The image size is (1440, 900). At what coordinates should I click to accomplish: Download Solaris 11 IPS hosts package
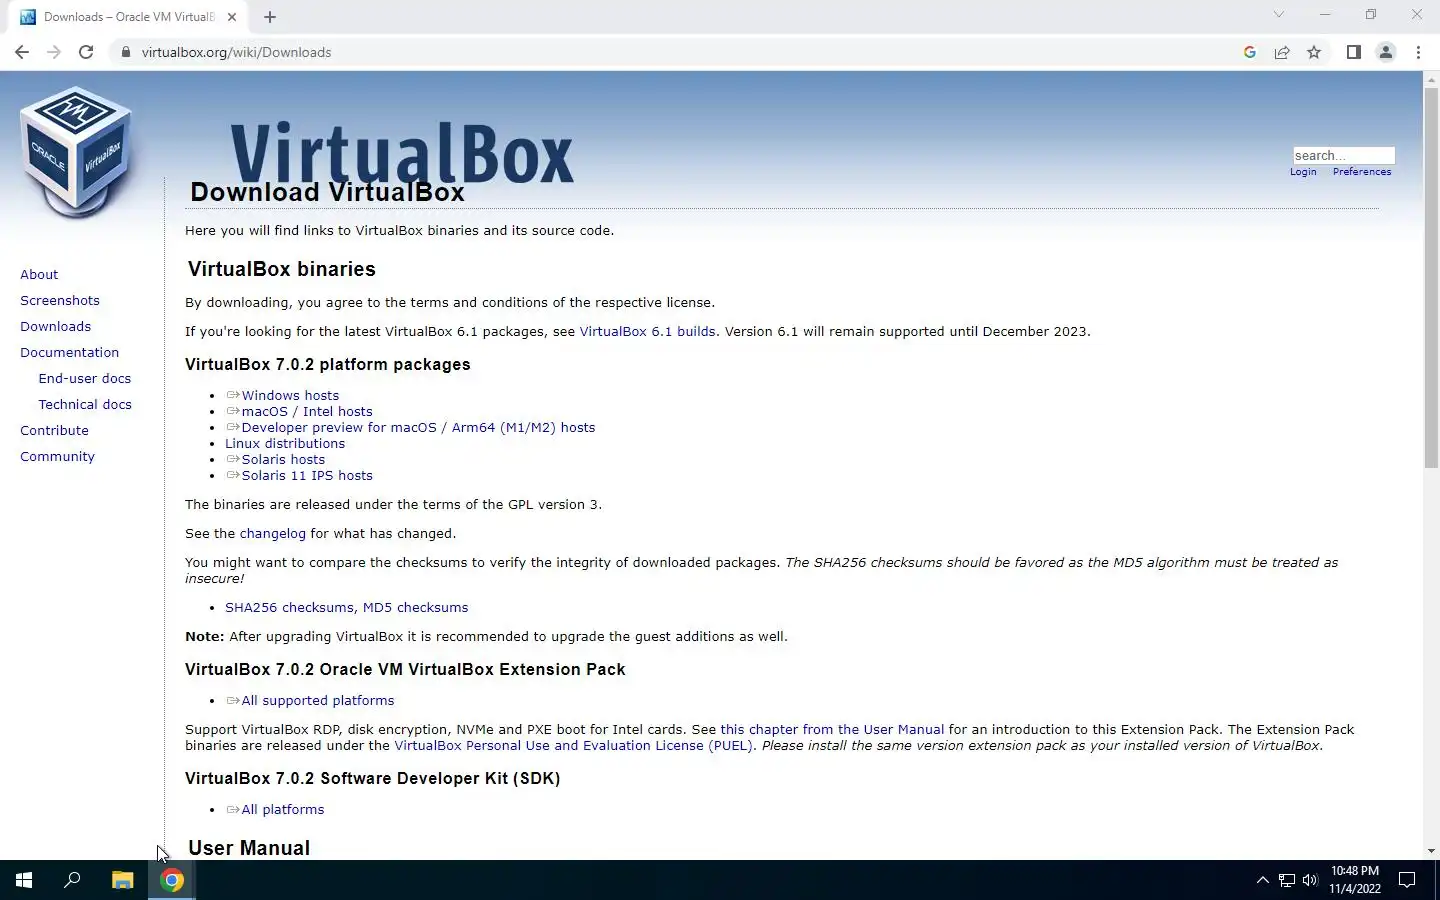307,475
